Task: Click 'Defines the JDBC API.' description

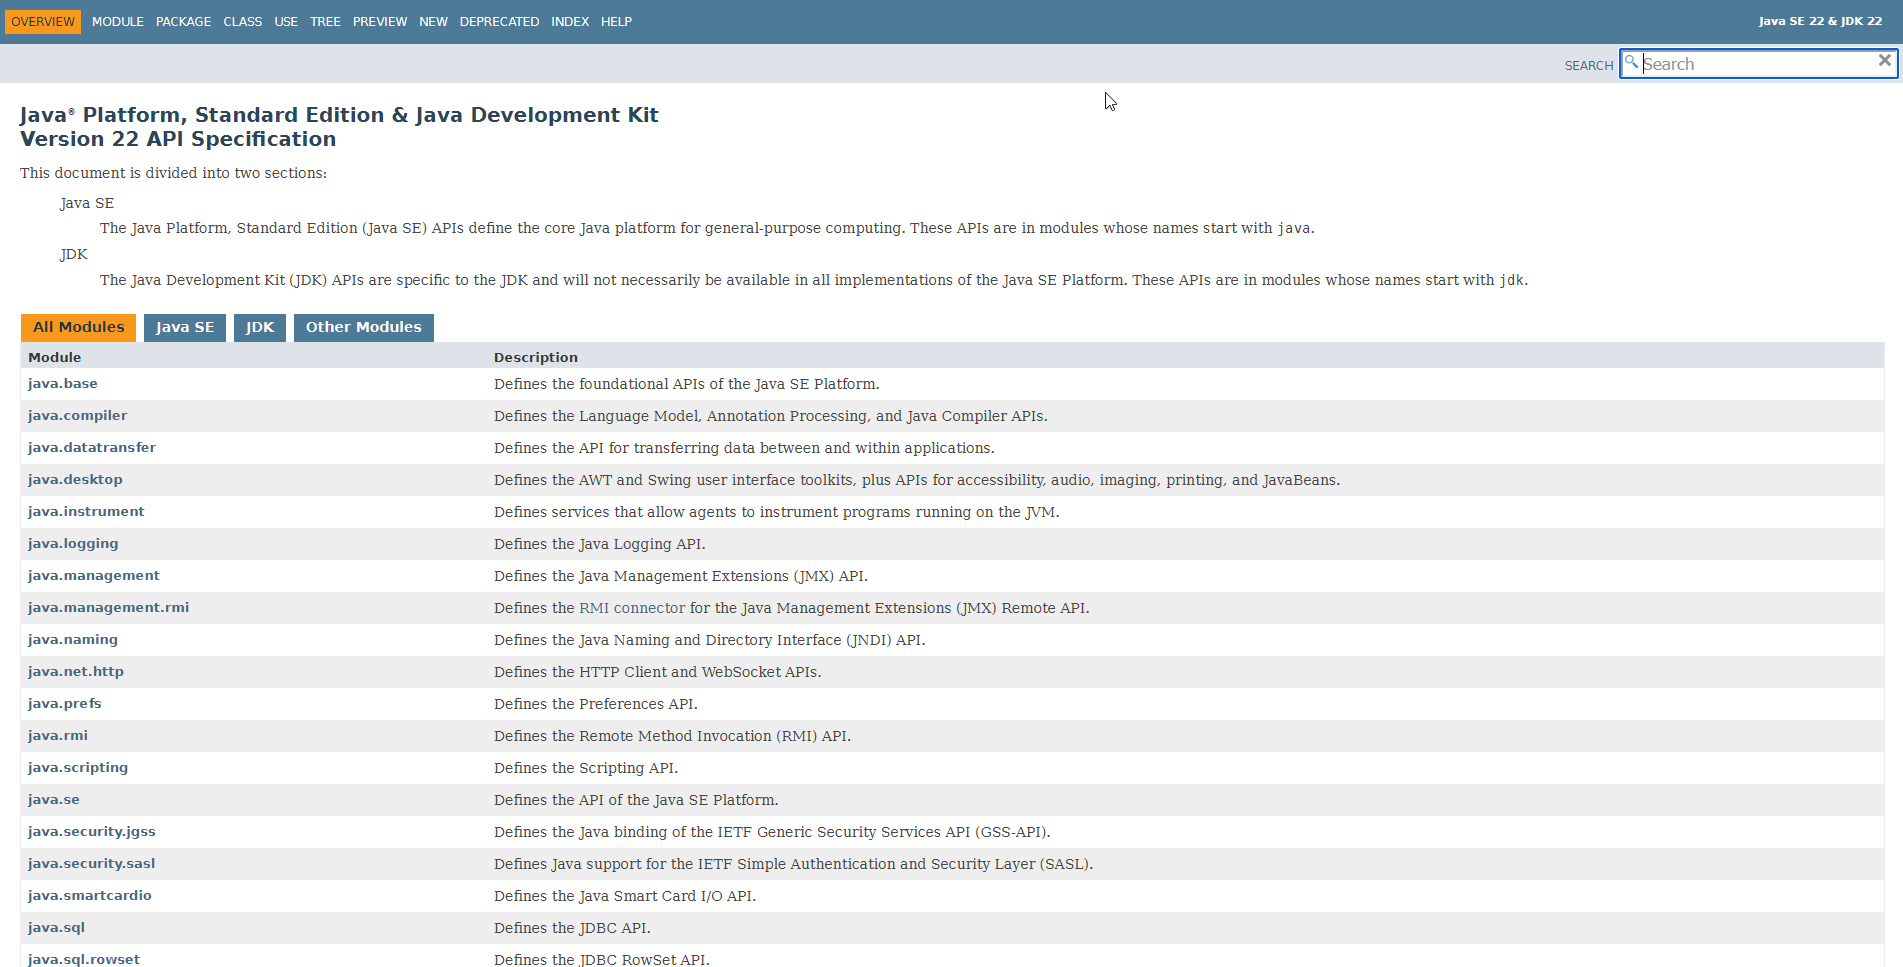Action: point(572,928)
